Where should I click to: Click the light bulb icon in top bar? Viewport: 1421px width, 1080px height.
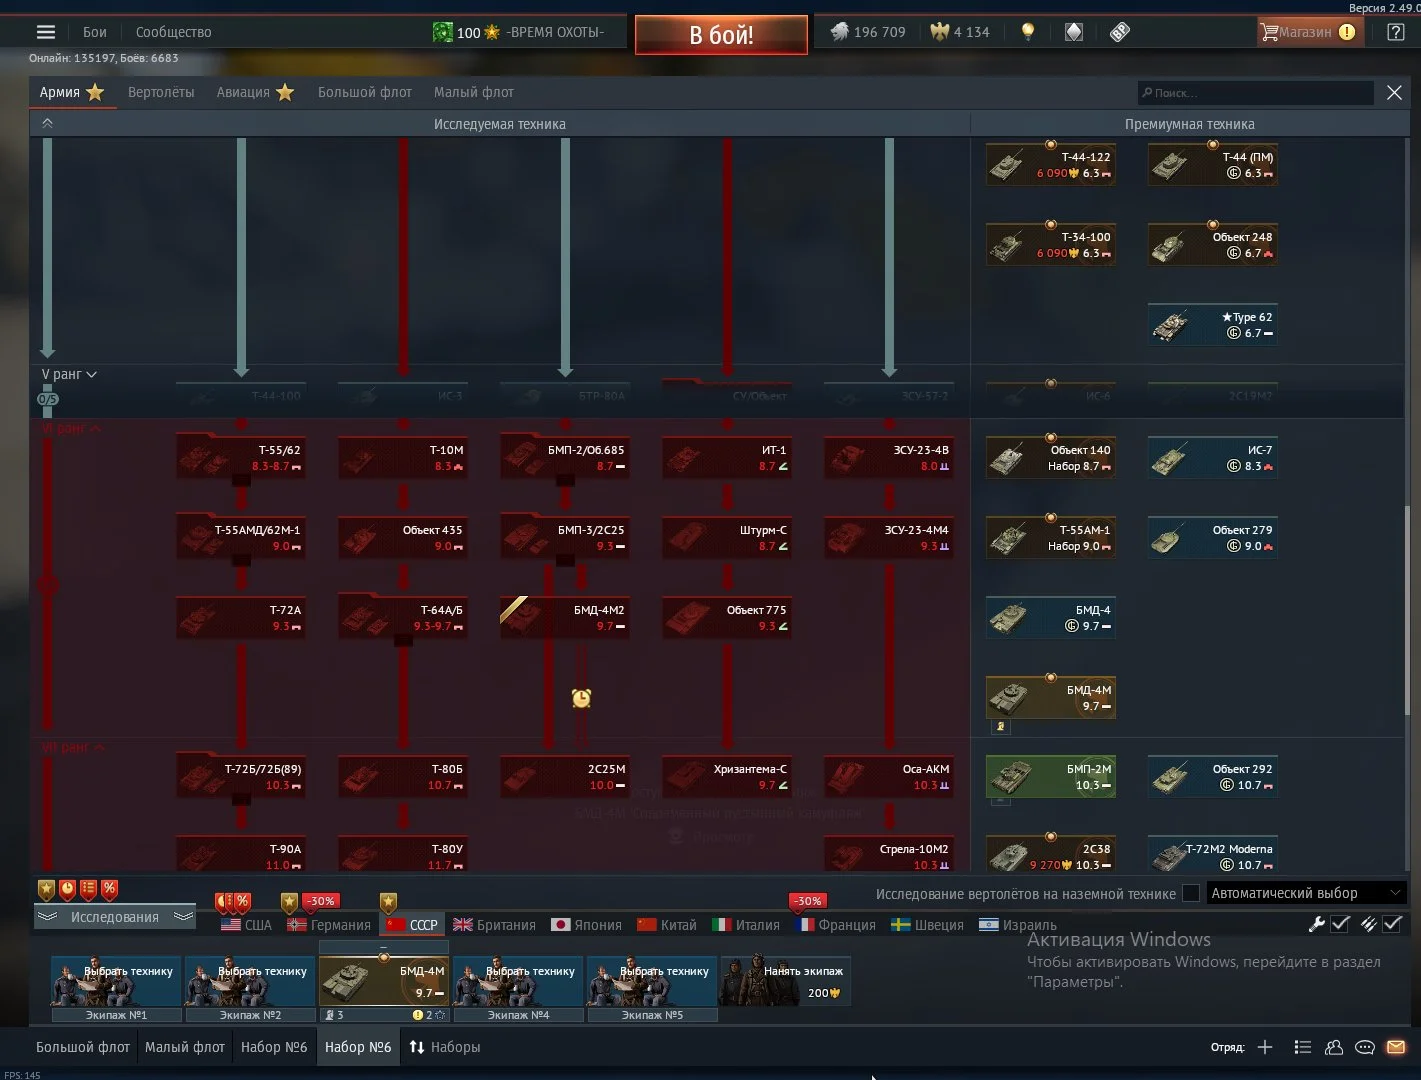tap(1027, 32)
